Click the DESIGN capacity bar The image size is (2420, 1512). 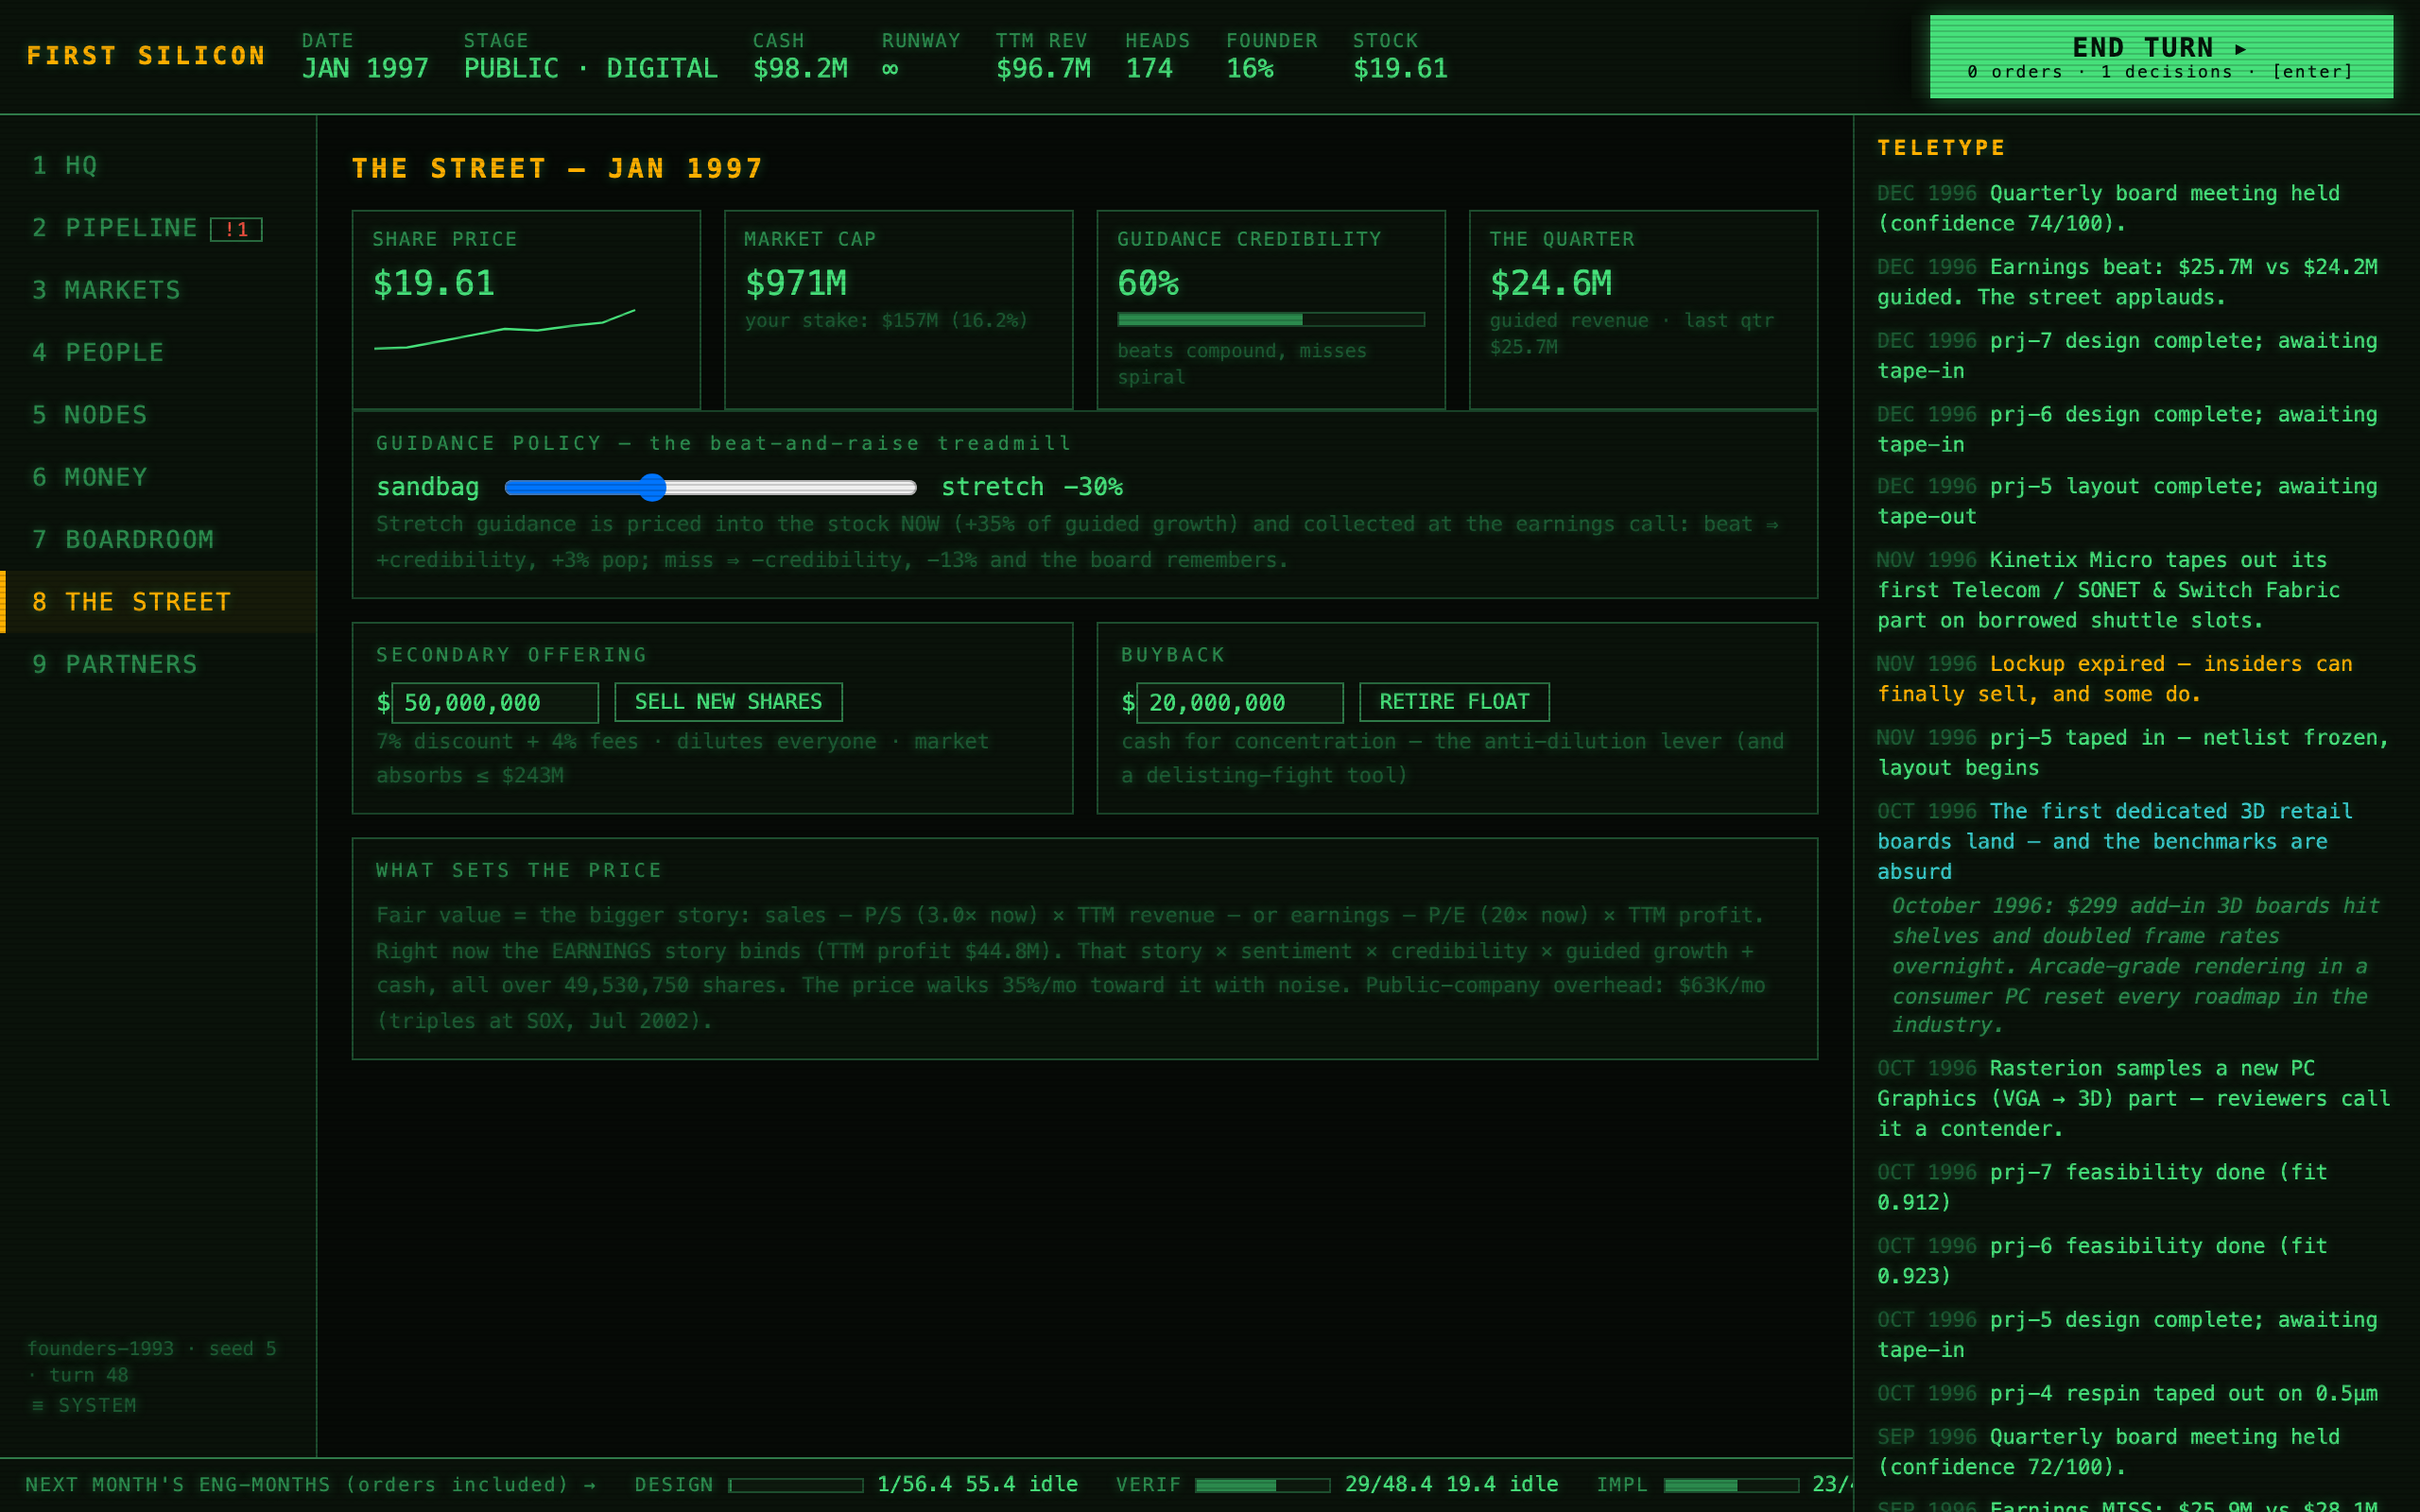(796, 1485)
